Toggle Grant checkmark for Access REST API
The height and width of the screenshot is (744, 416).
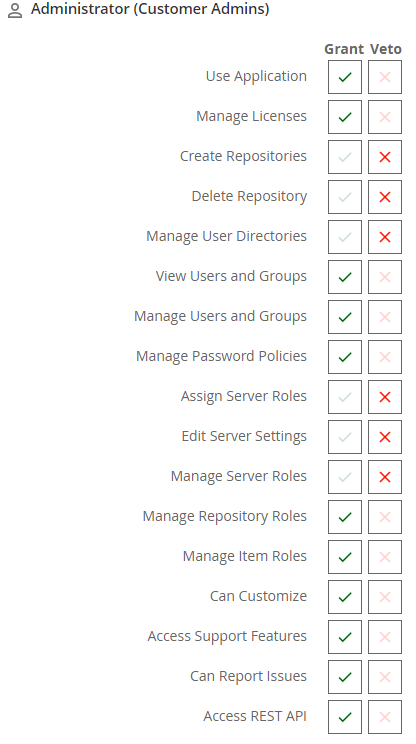pos(345,716)
